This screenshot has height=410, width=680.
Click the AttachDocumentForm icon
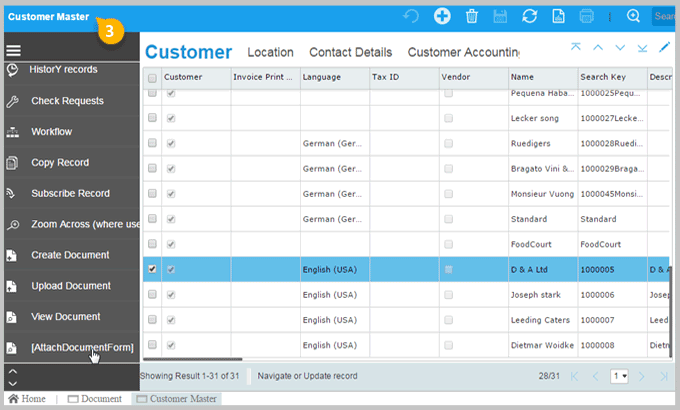point(12,348)
